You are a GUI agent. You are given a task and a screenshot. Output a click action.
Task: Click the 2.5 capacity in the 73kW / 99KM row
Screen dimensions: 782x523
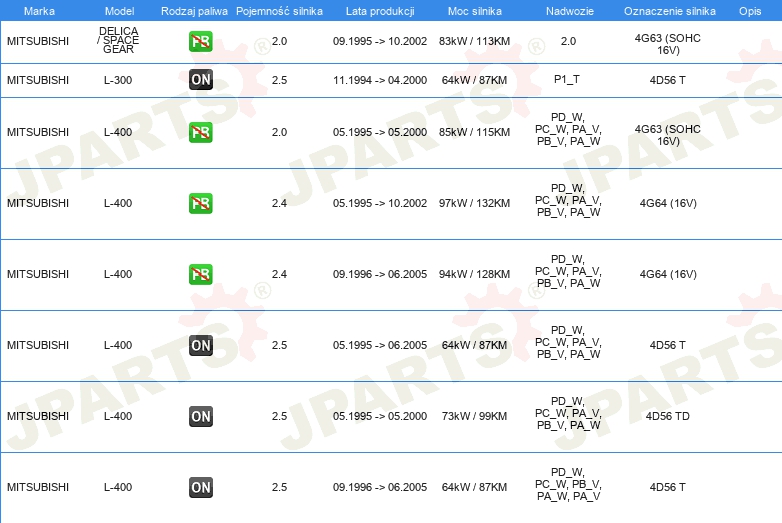[x=279, y=416]
